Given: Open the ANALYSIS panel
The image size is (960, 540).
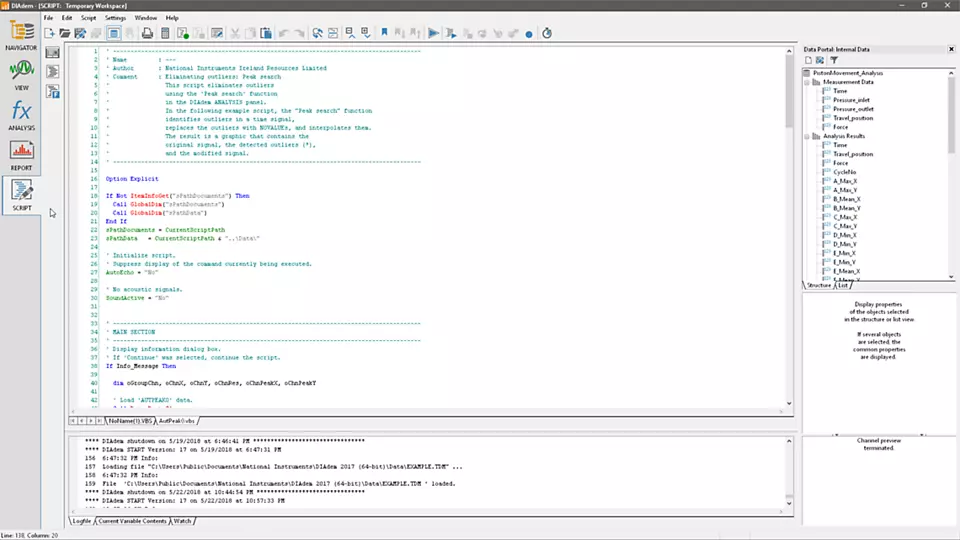Looking at the screenshot, I should pos(21,116).
